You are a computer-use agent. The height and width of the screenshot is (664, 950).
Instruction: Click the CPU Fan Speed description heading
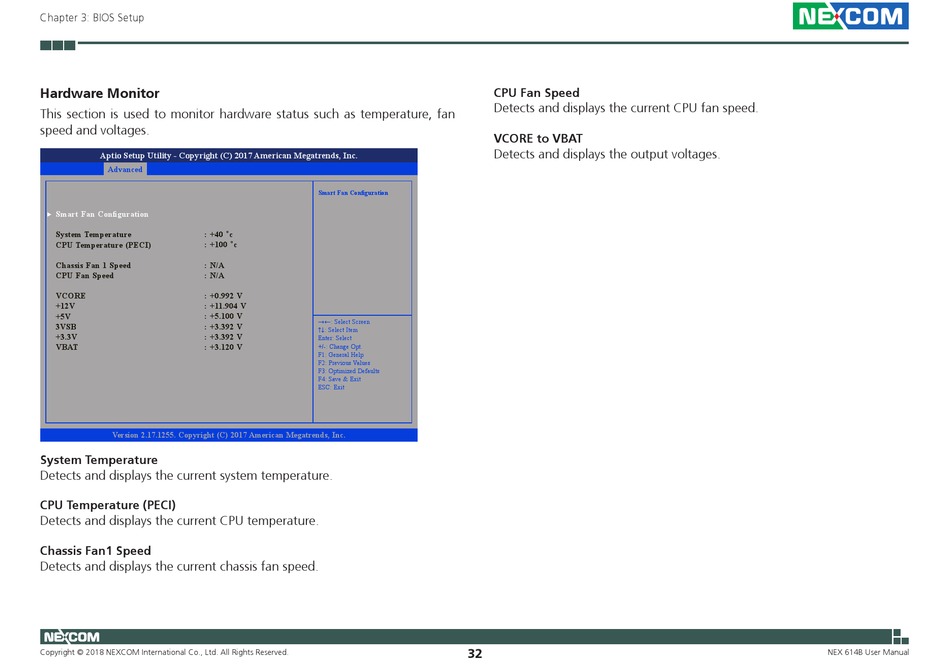click(x=536, y=93)
